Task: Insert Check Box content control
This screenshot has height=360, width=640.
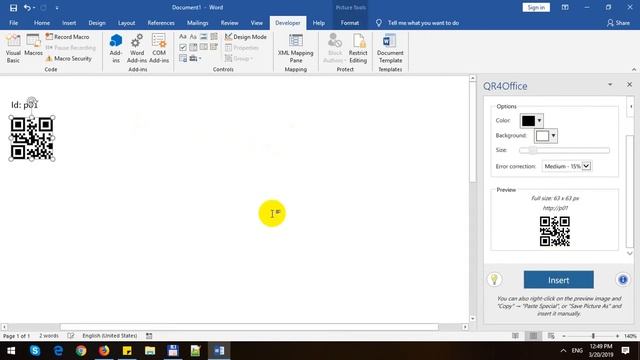Action: pyautogui.click(x=183, y=47)
